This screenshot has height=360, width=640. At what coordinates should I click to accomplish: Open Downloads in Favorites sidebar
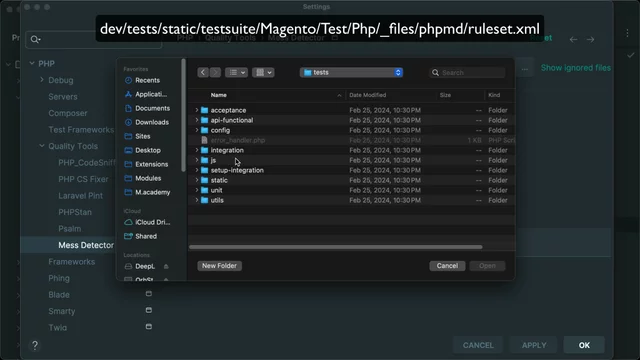(x=147, y=122)
